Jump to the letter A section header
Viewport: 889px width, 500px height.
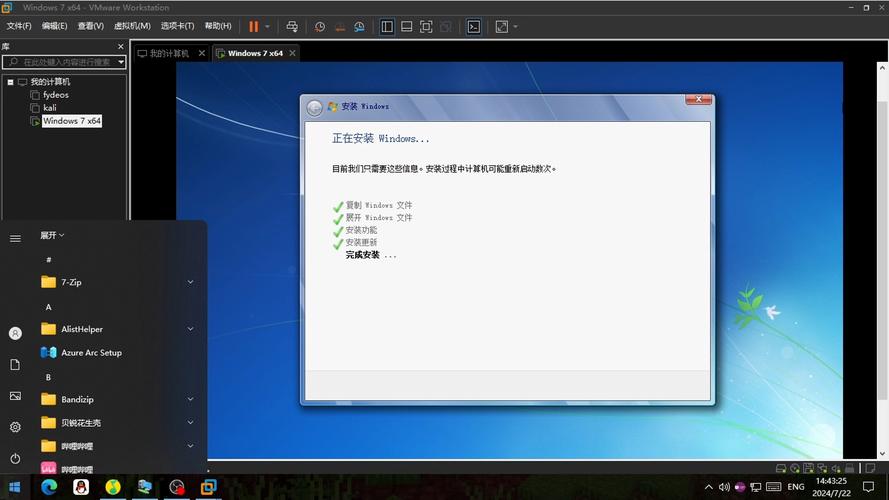click(49, 307)
